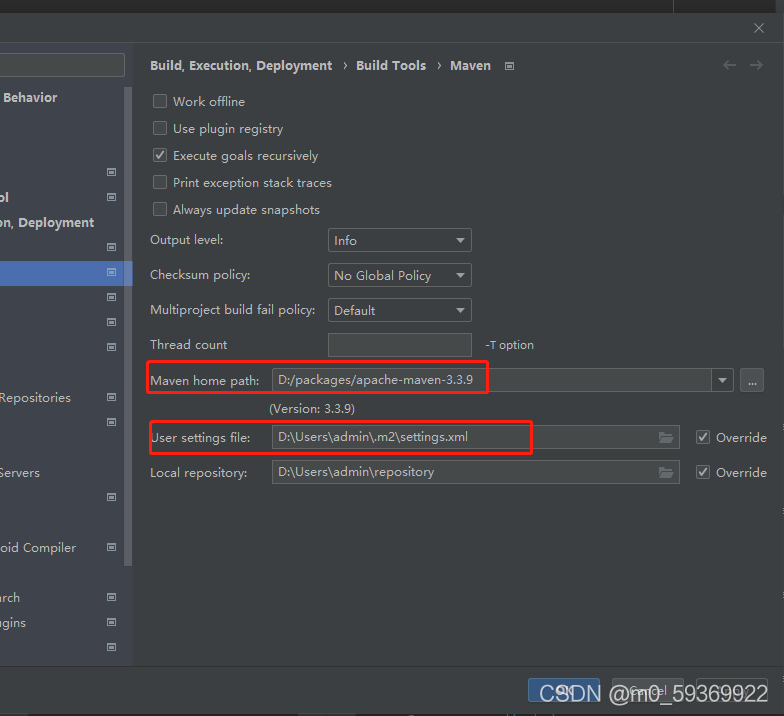Click the '...' browse button for Maven home
784x716 pixels.
point(752,380)
